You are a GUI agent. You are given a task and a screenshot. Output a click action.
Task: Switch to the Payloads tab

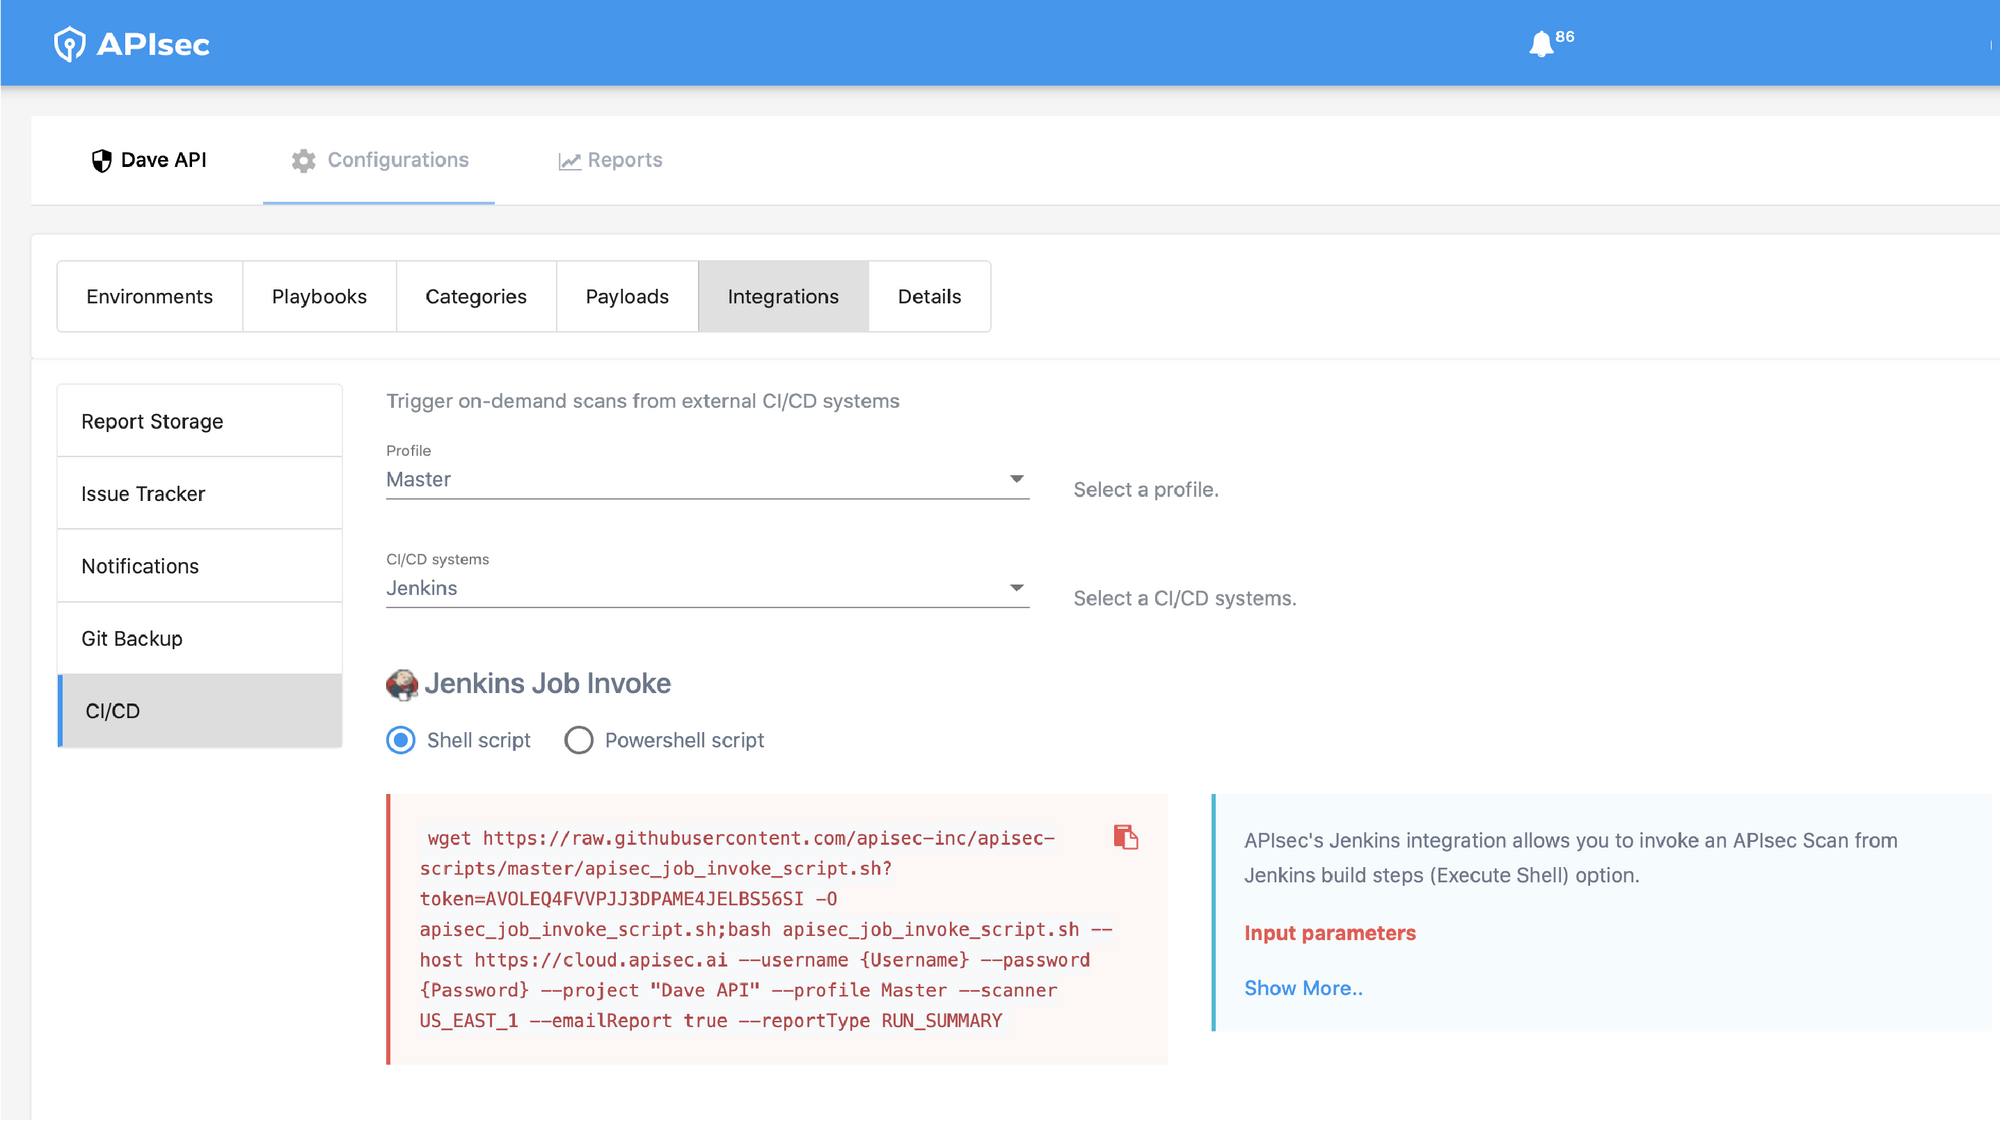click(627, 296)
